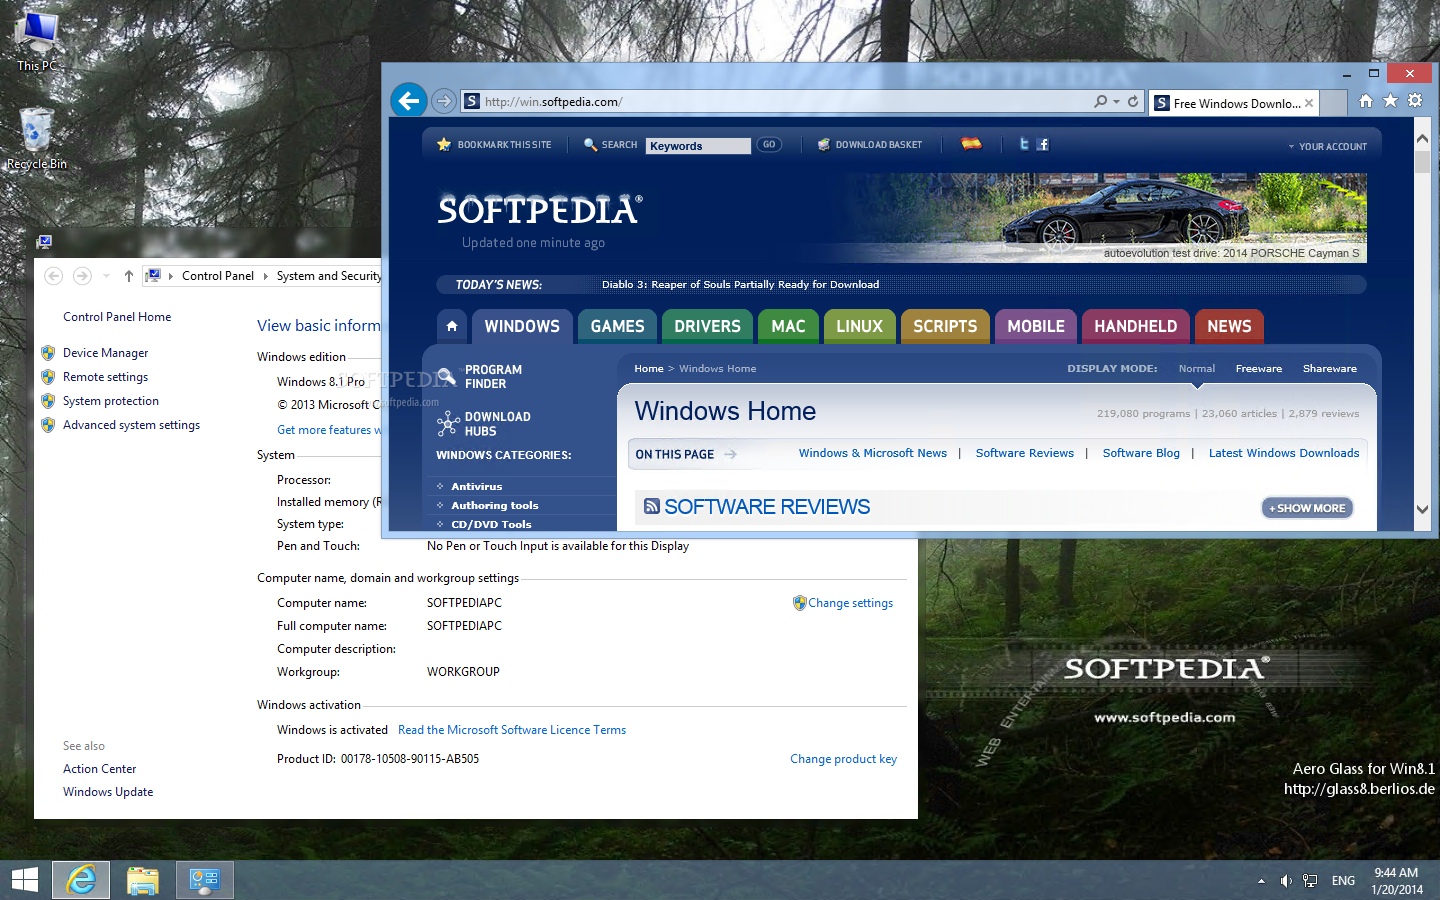Select the MOBILE tab
Viewport: 1440px width, 900px height.
tap(1036, 326)
